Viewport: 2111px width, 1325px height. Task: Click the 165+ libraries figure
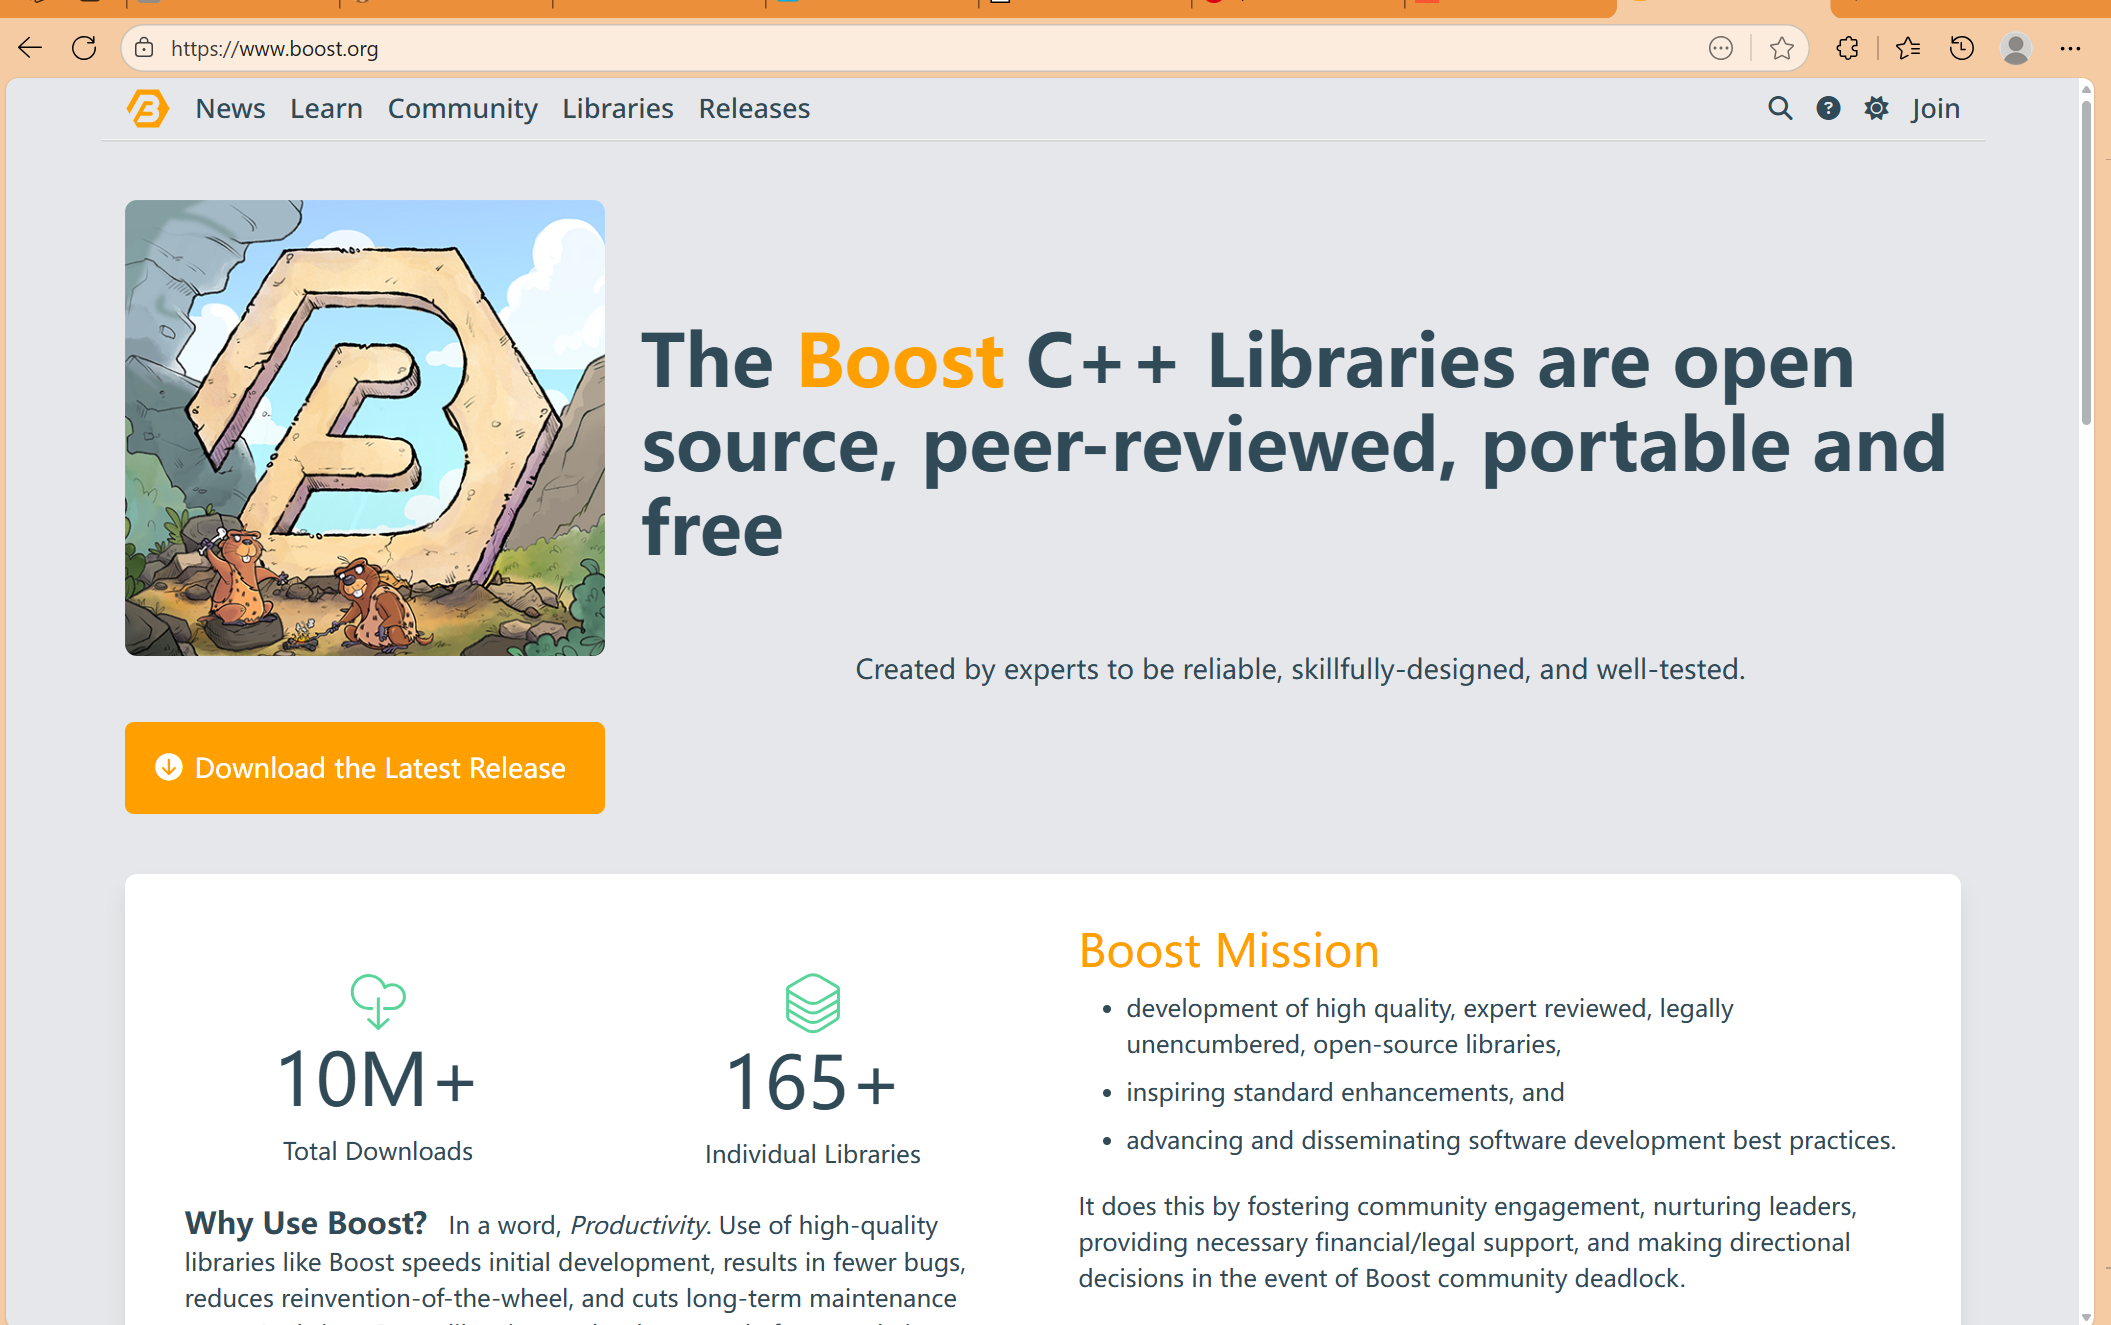pos(811,1083)
